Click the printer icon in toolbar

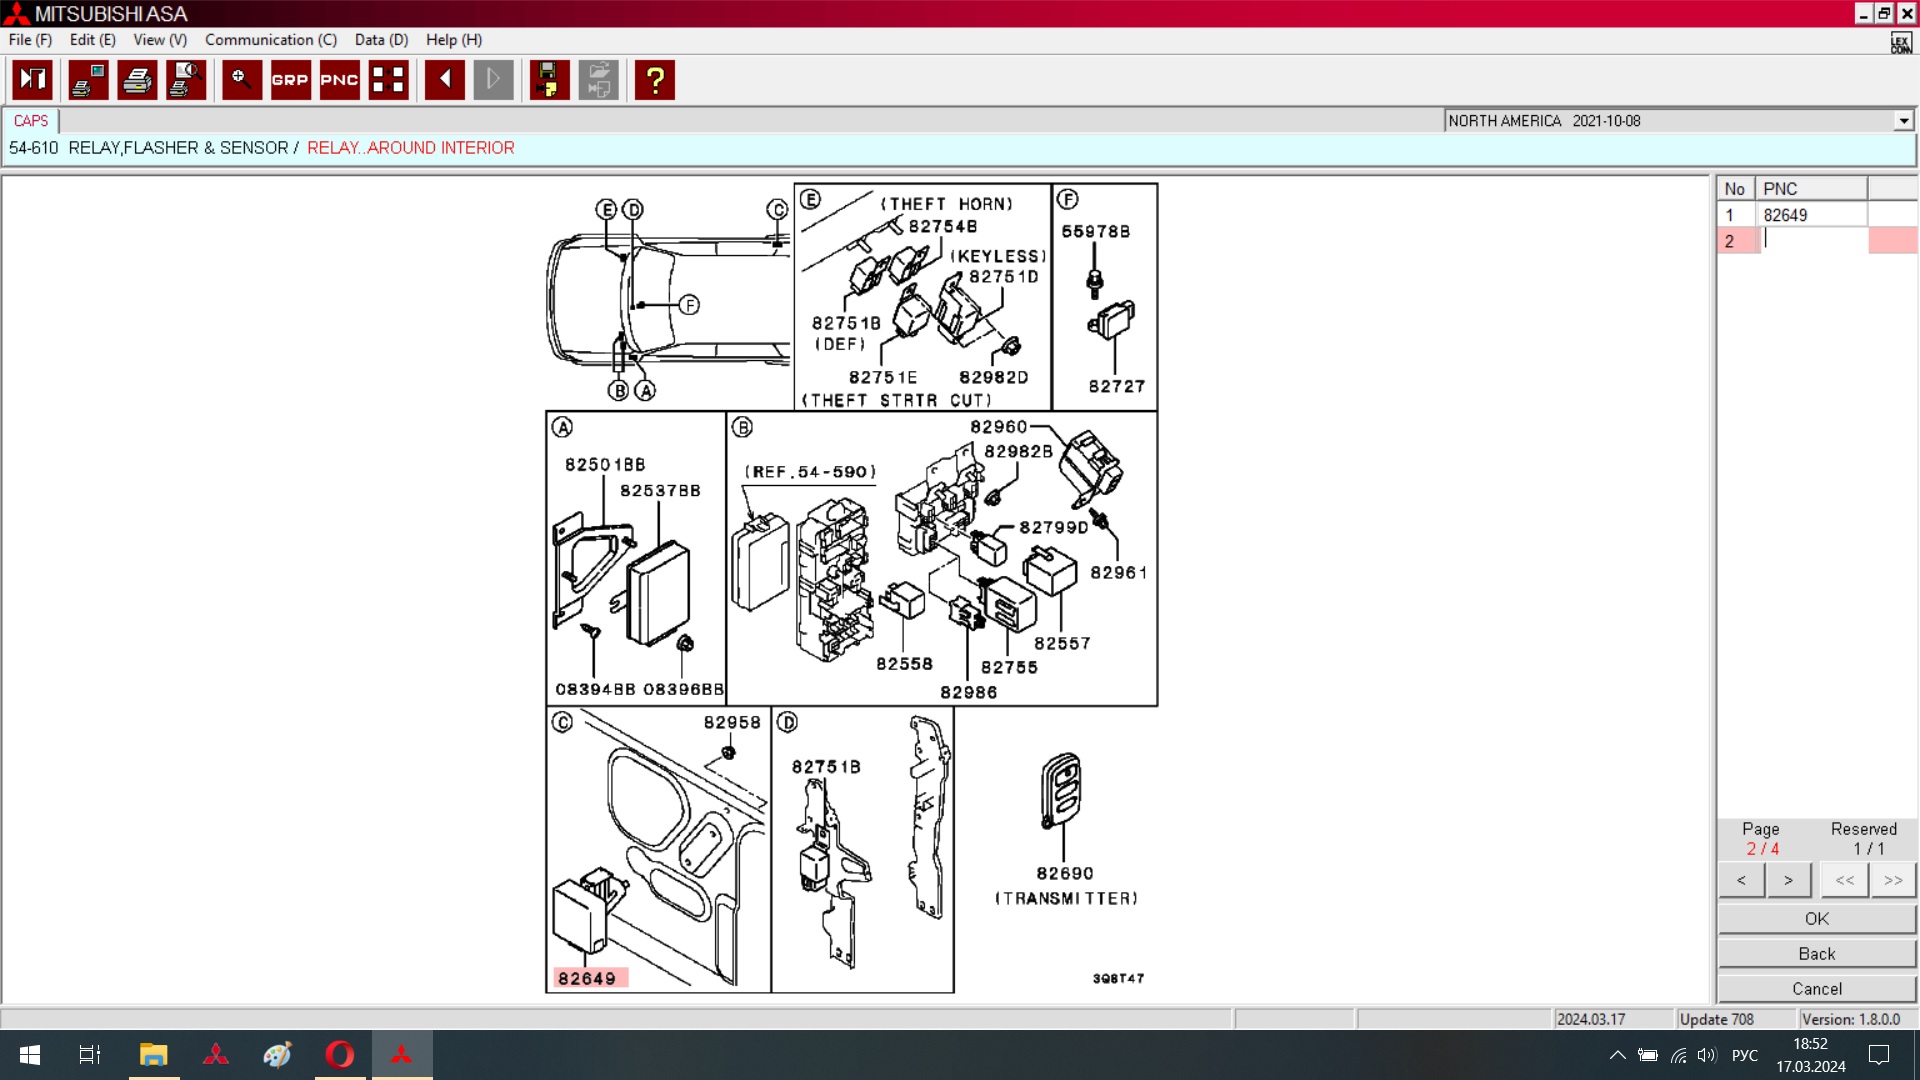click(x=137, y=80)
